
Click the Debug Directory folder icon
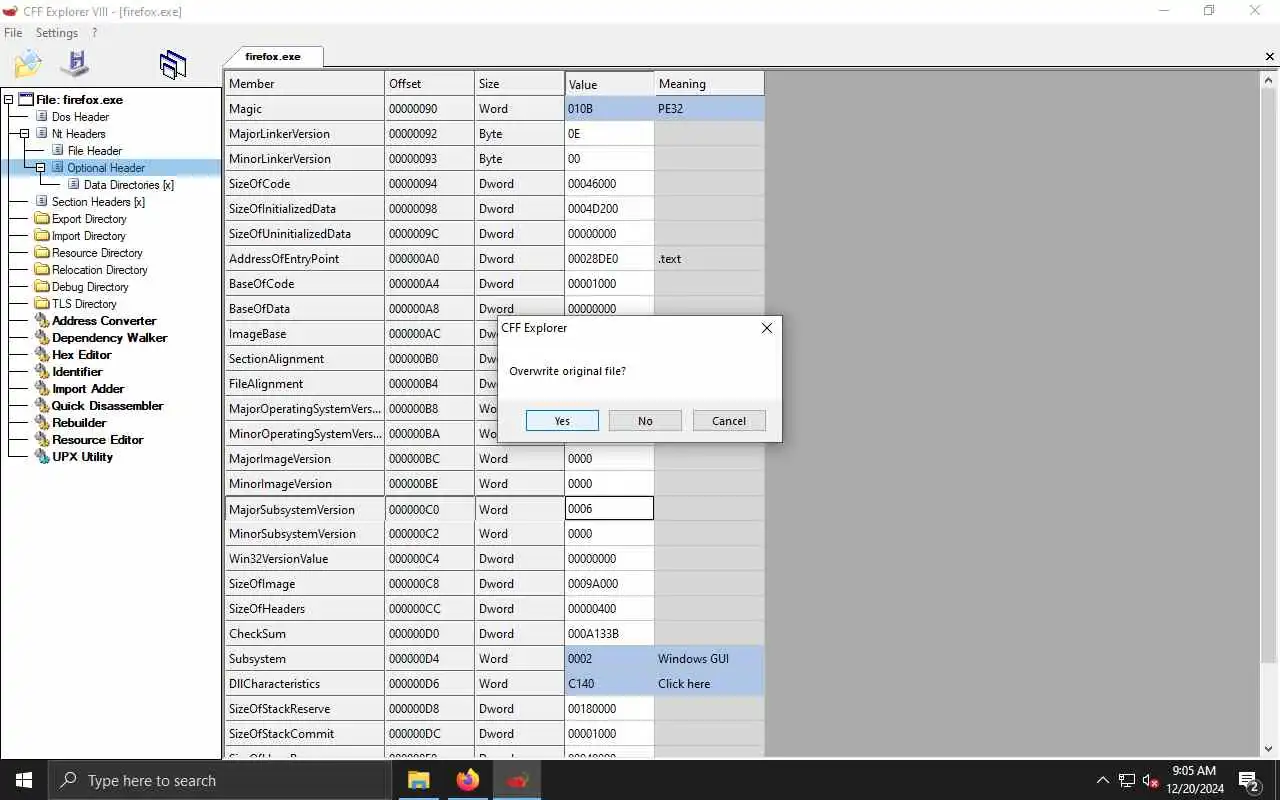[x=42, y=286]
